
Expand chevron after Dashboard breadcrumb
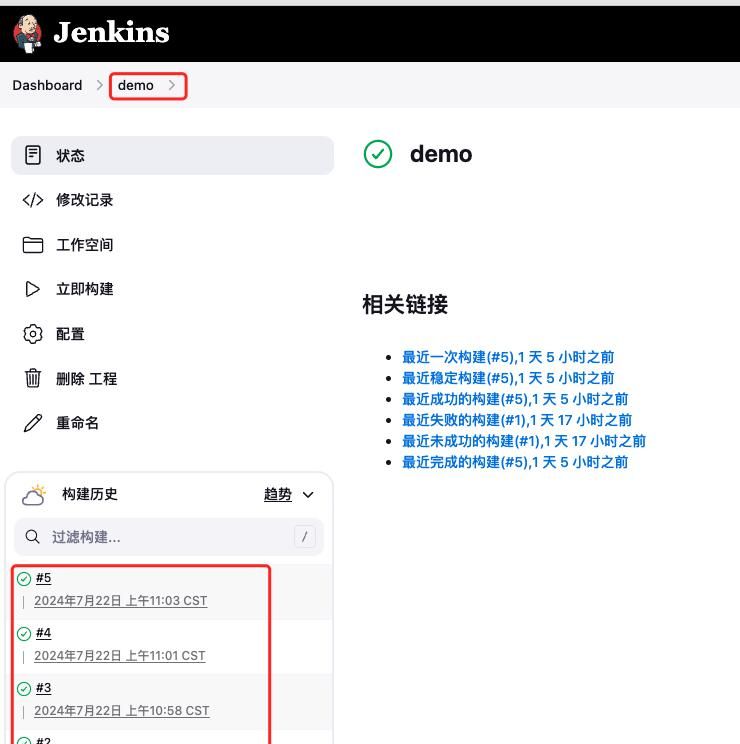coord(100,85)
